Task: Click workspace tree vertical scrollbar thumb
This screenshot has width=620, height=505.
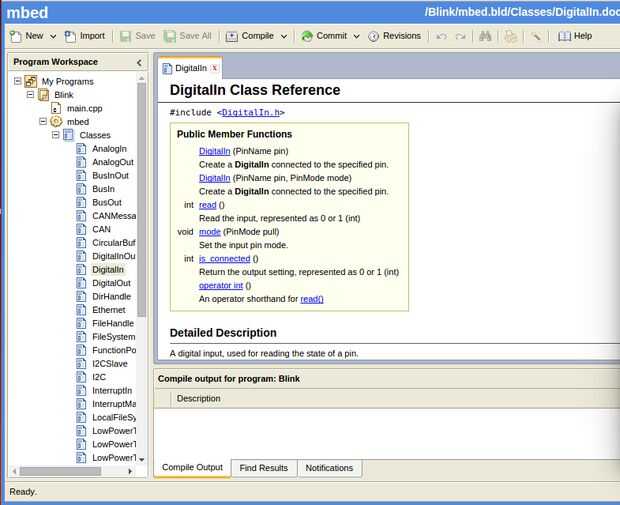Action: click(141, 200)
